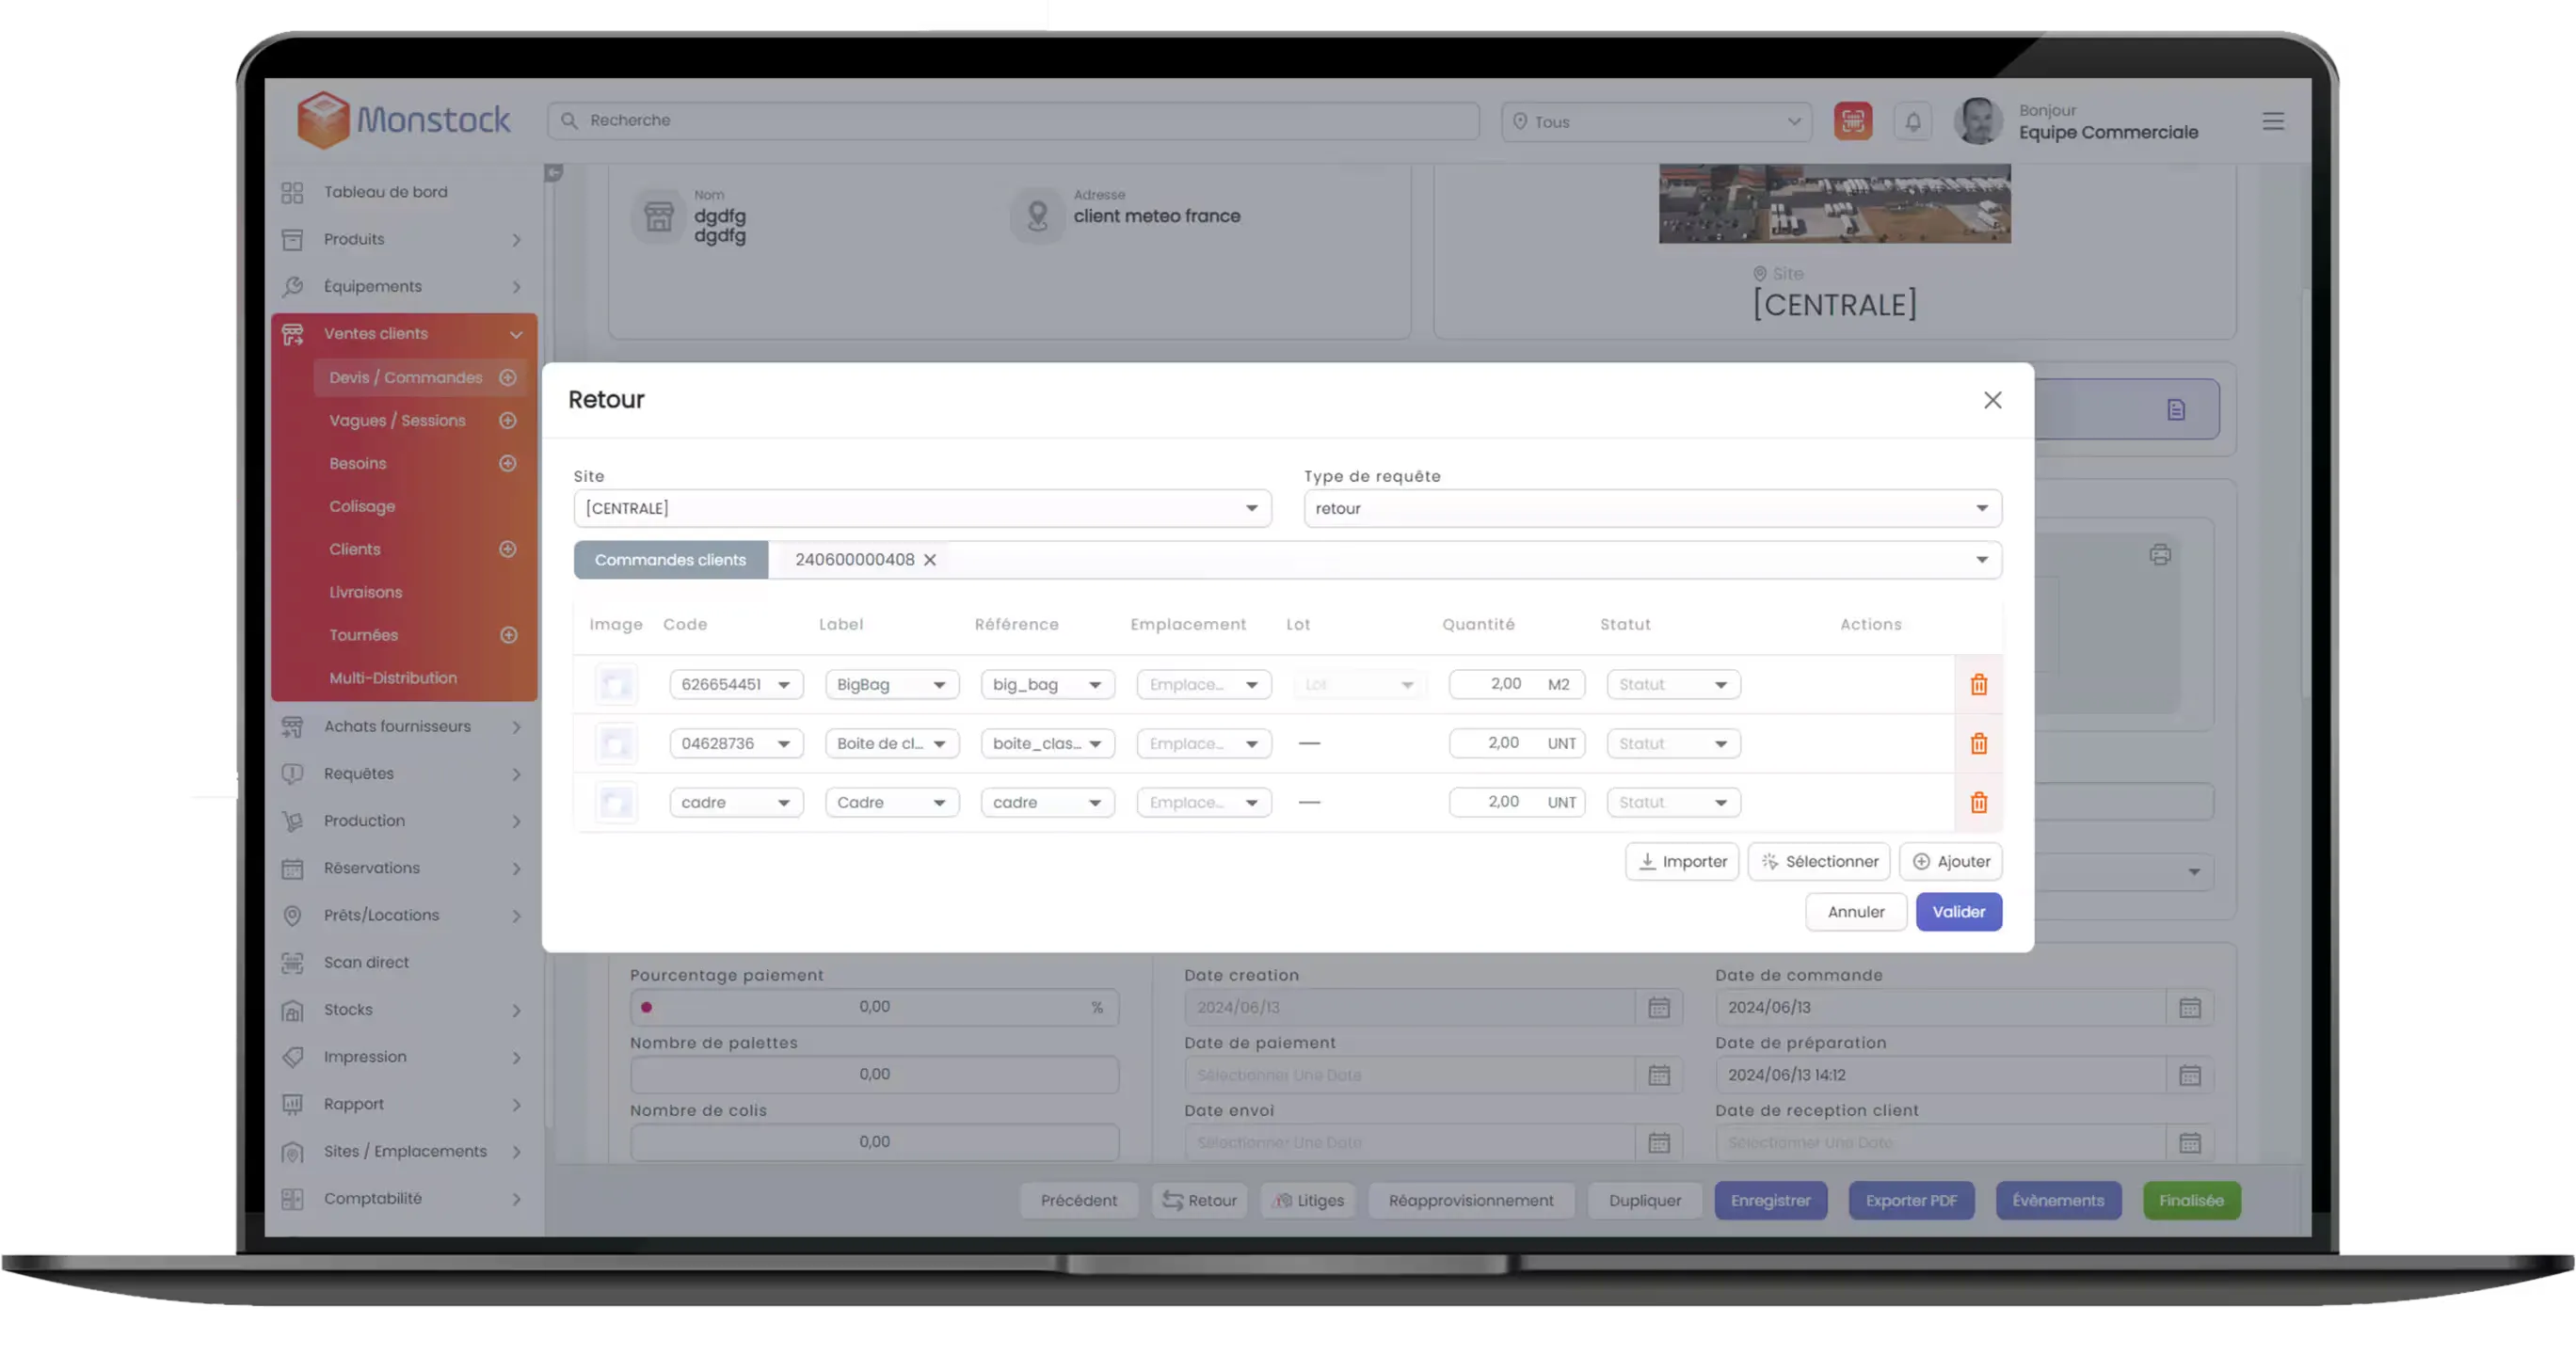Delete the Boite de cl row
The image size is (2576, 1355).
(x=1978, y=744)
